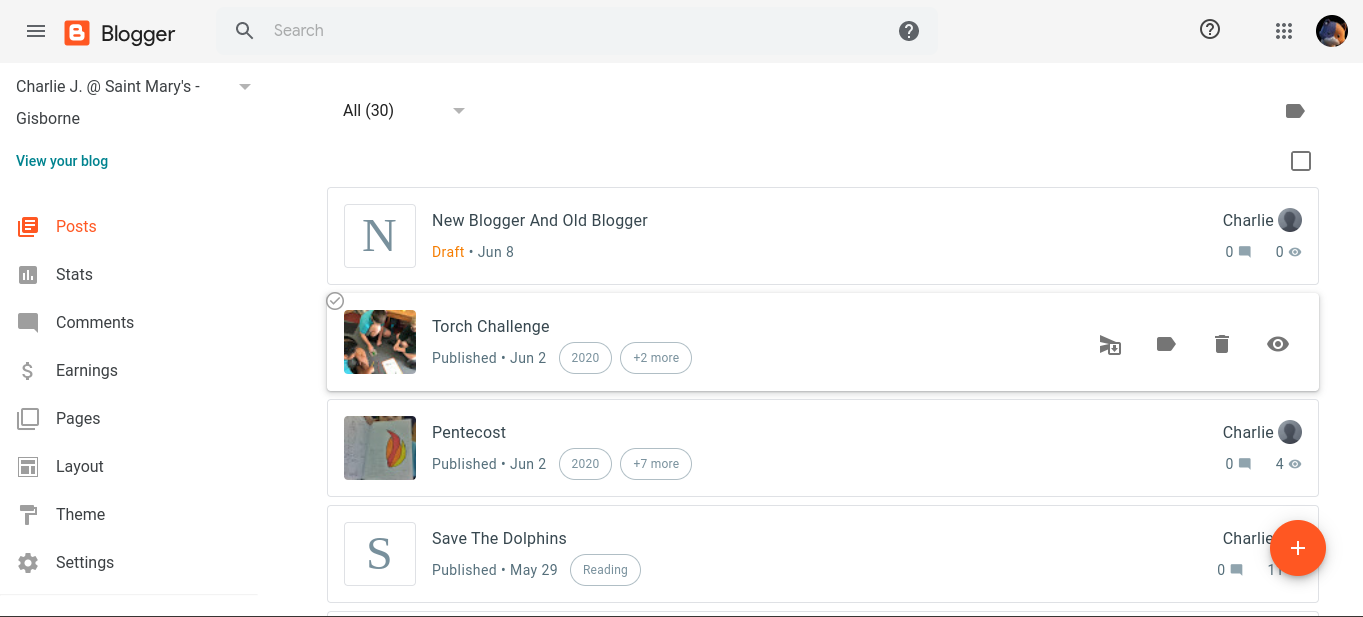Open the Pentecost post thumbnail

[380, 448]
